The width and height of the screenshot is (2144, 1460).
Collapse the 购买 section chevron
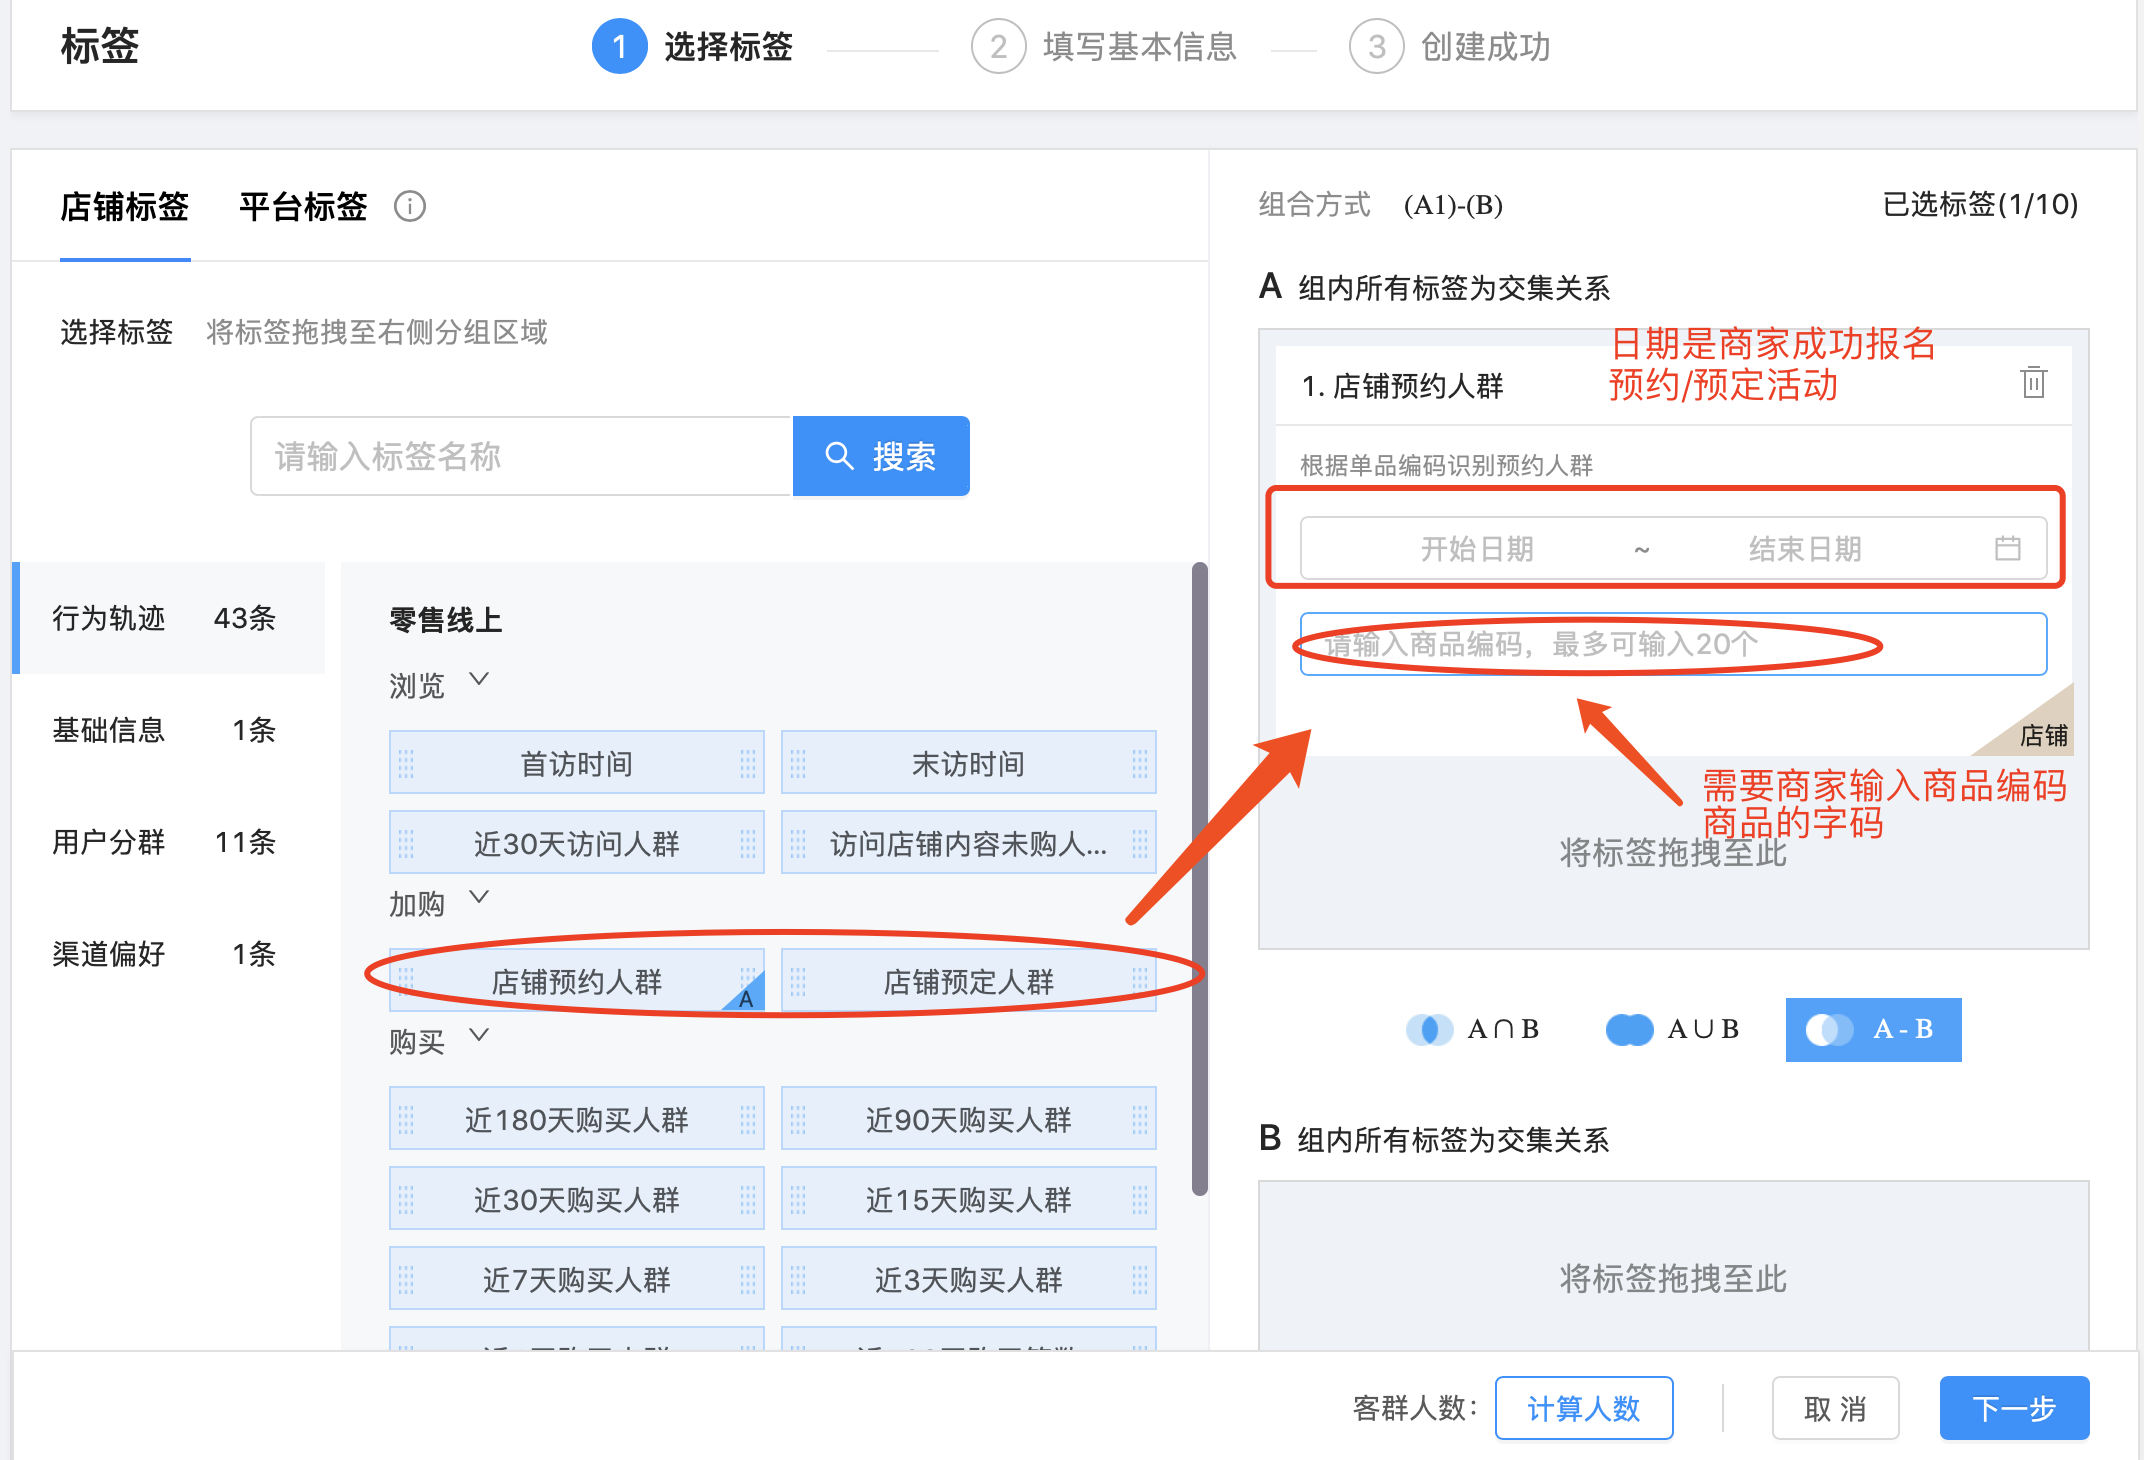(x=479, y=1035)
